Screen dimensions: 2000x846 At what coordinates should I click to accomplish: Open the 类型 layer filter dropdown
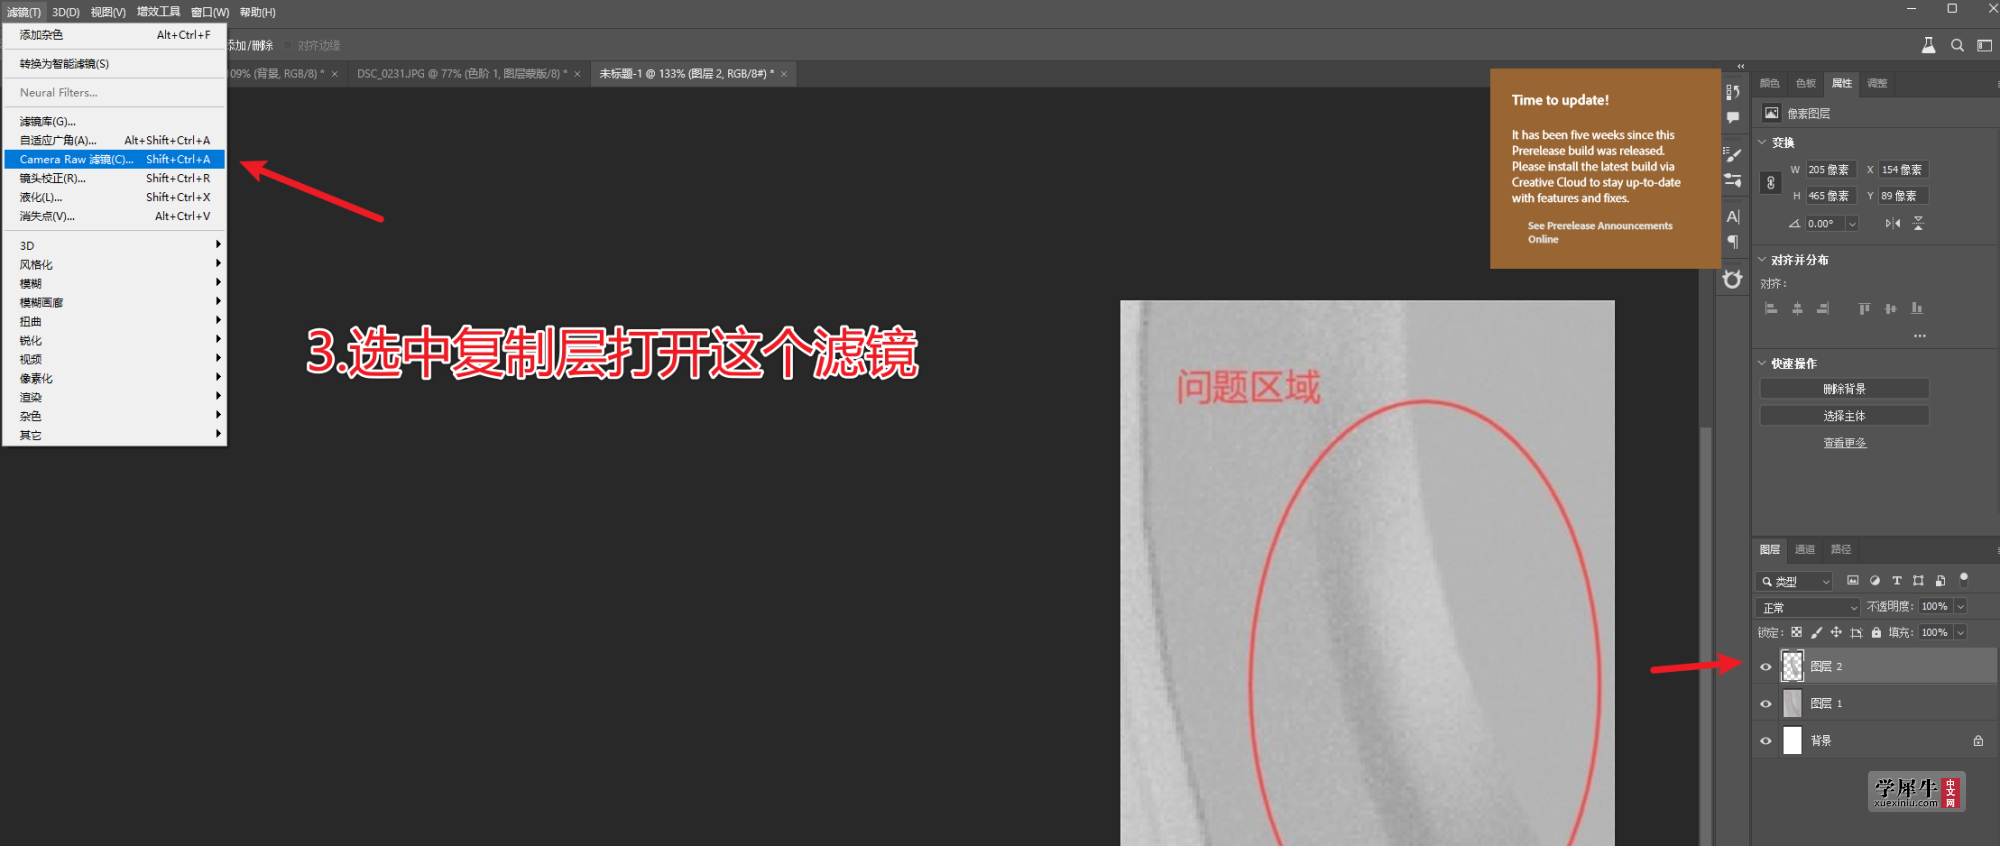(1795, 581)
